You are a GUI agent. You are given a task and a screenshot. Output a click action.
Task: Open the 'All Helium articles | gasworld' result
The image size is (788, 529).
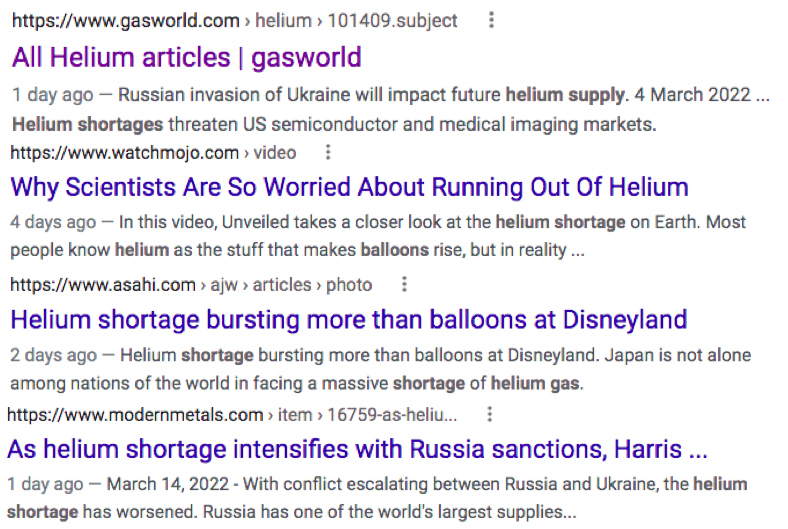click(x=186, y=57)
